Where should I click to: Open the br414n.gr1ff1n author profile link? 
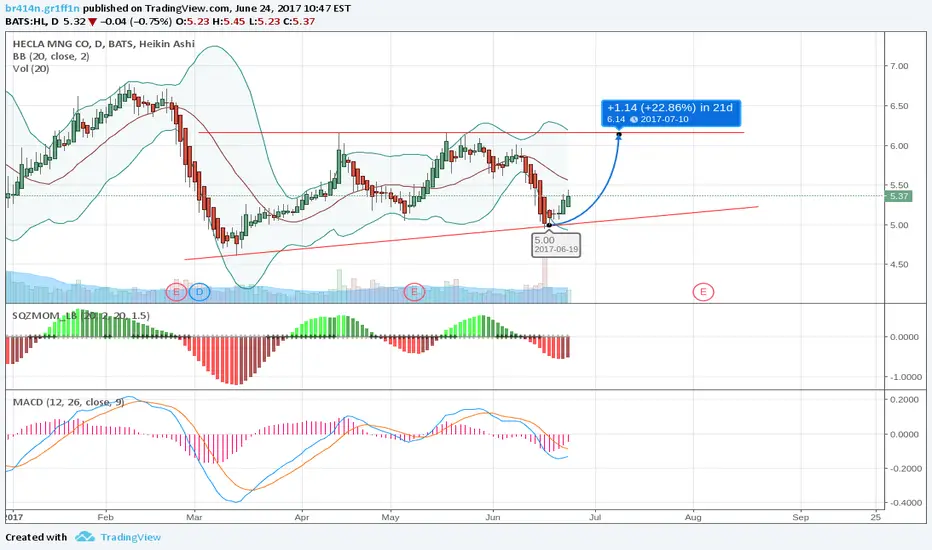42,8
